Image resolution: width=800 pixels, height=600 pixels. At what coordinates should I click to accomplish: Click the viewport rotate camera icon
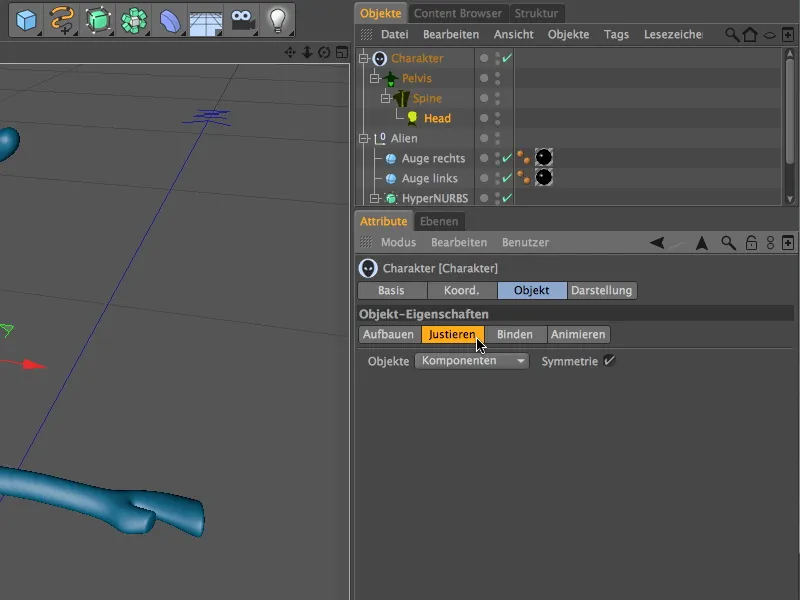324,52
